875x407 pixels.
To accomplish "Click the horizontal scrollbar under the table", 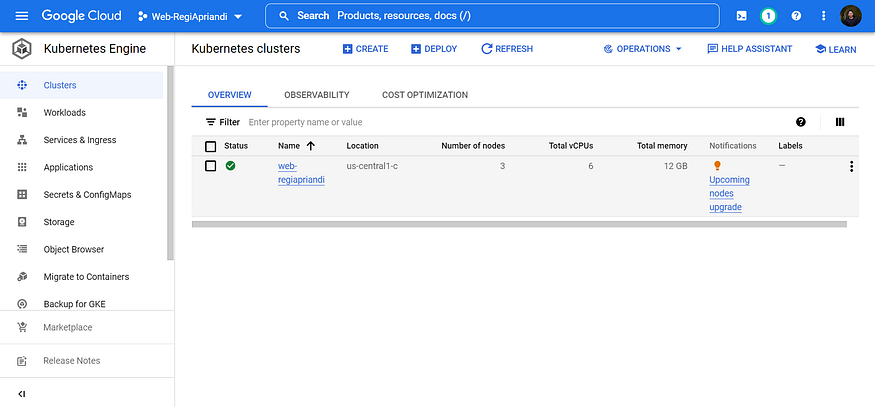I will coord(518,224).
